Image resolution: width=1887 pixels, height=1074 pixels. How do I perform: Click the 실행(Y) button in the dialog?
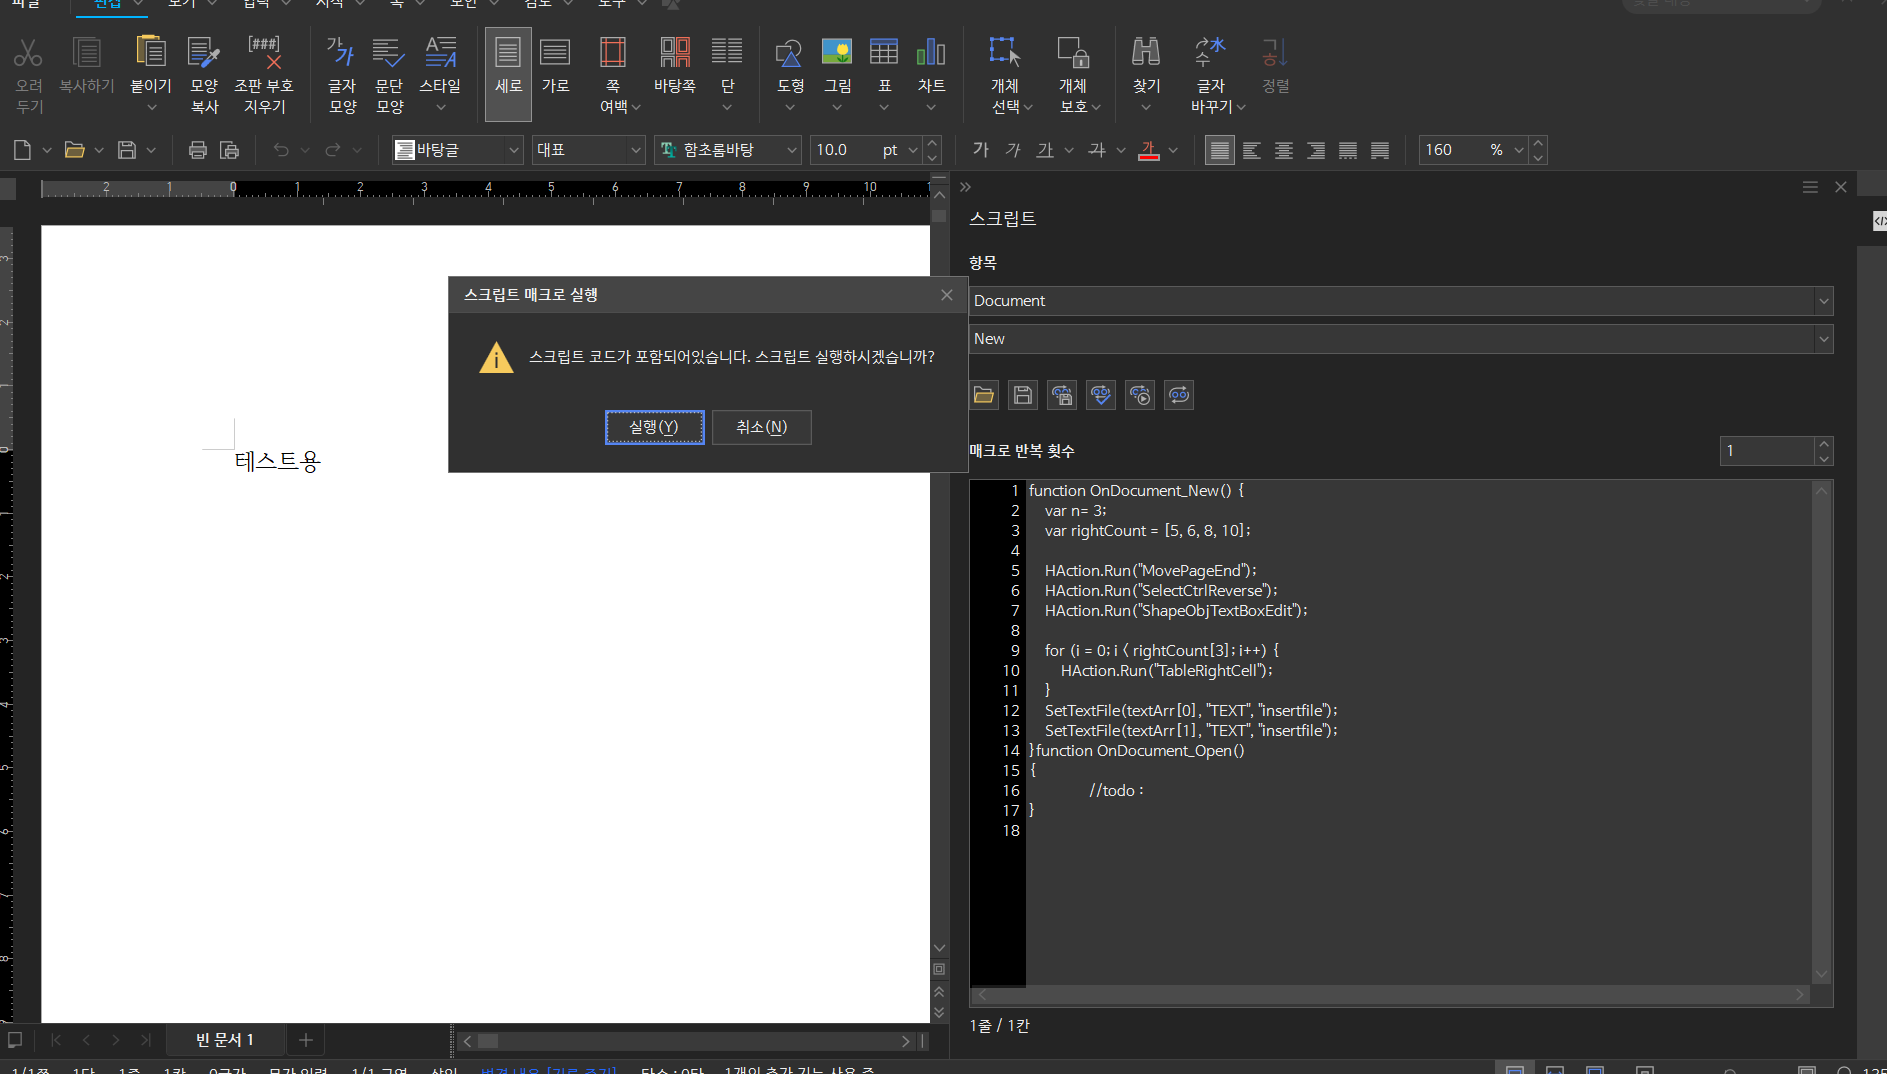[x=654, y=427]
